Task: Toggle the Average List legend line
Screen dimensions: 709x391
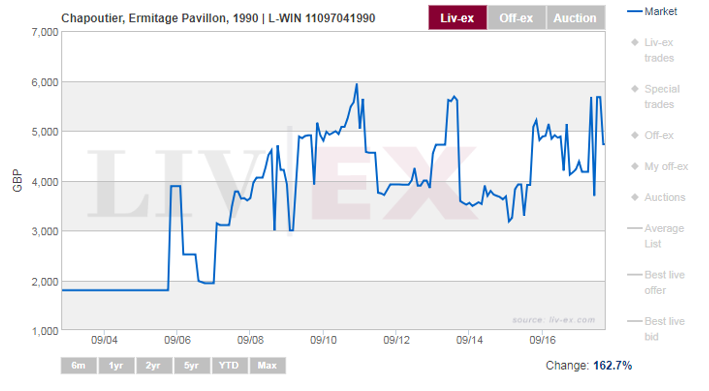Action: [x=656, y=236]
